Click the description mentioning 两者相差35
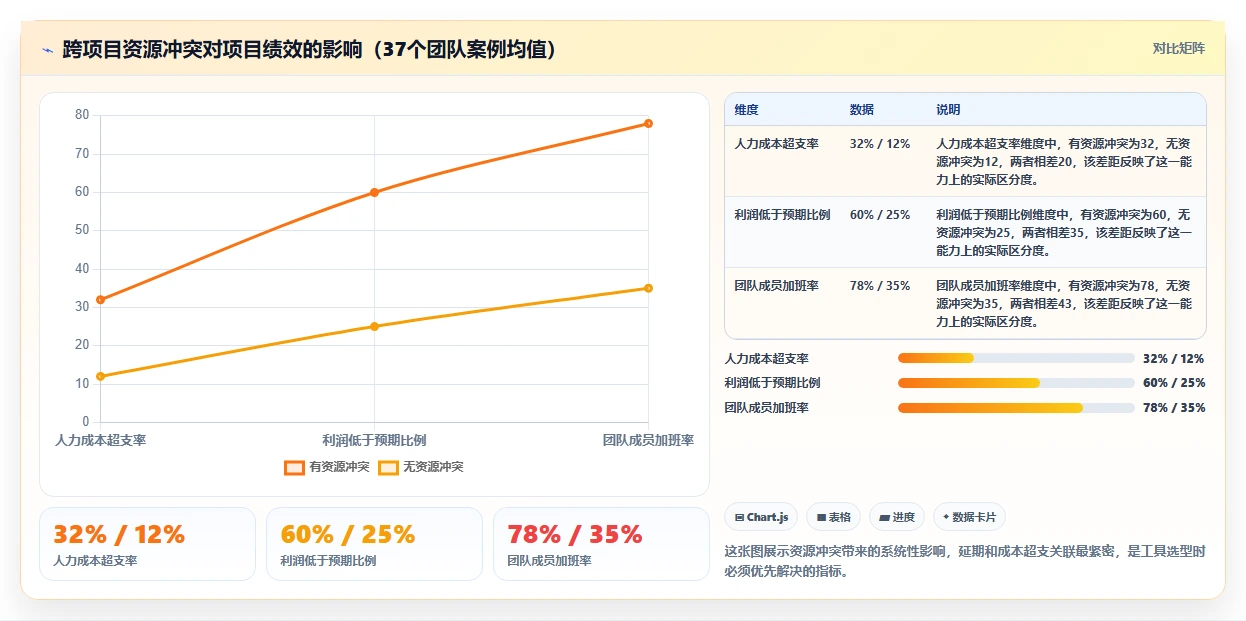 tap(1065, 233)
